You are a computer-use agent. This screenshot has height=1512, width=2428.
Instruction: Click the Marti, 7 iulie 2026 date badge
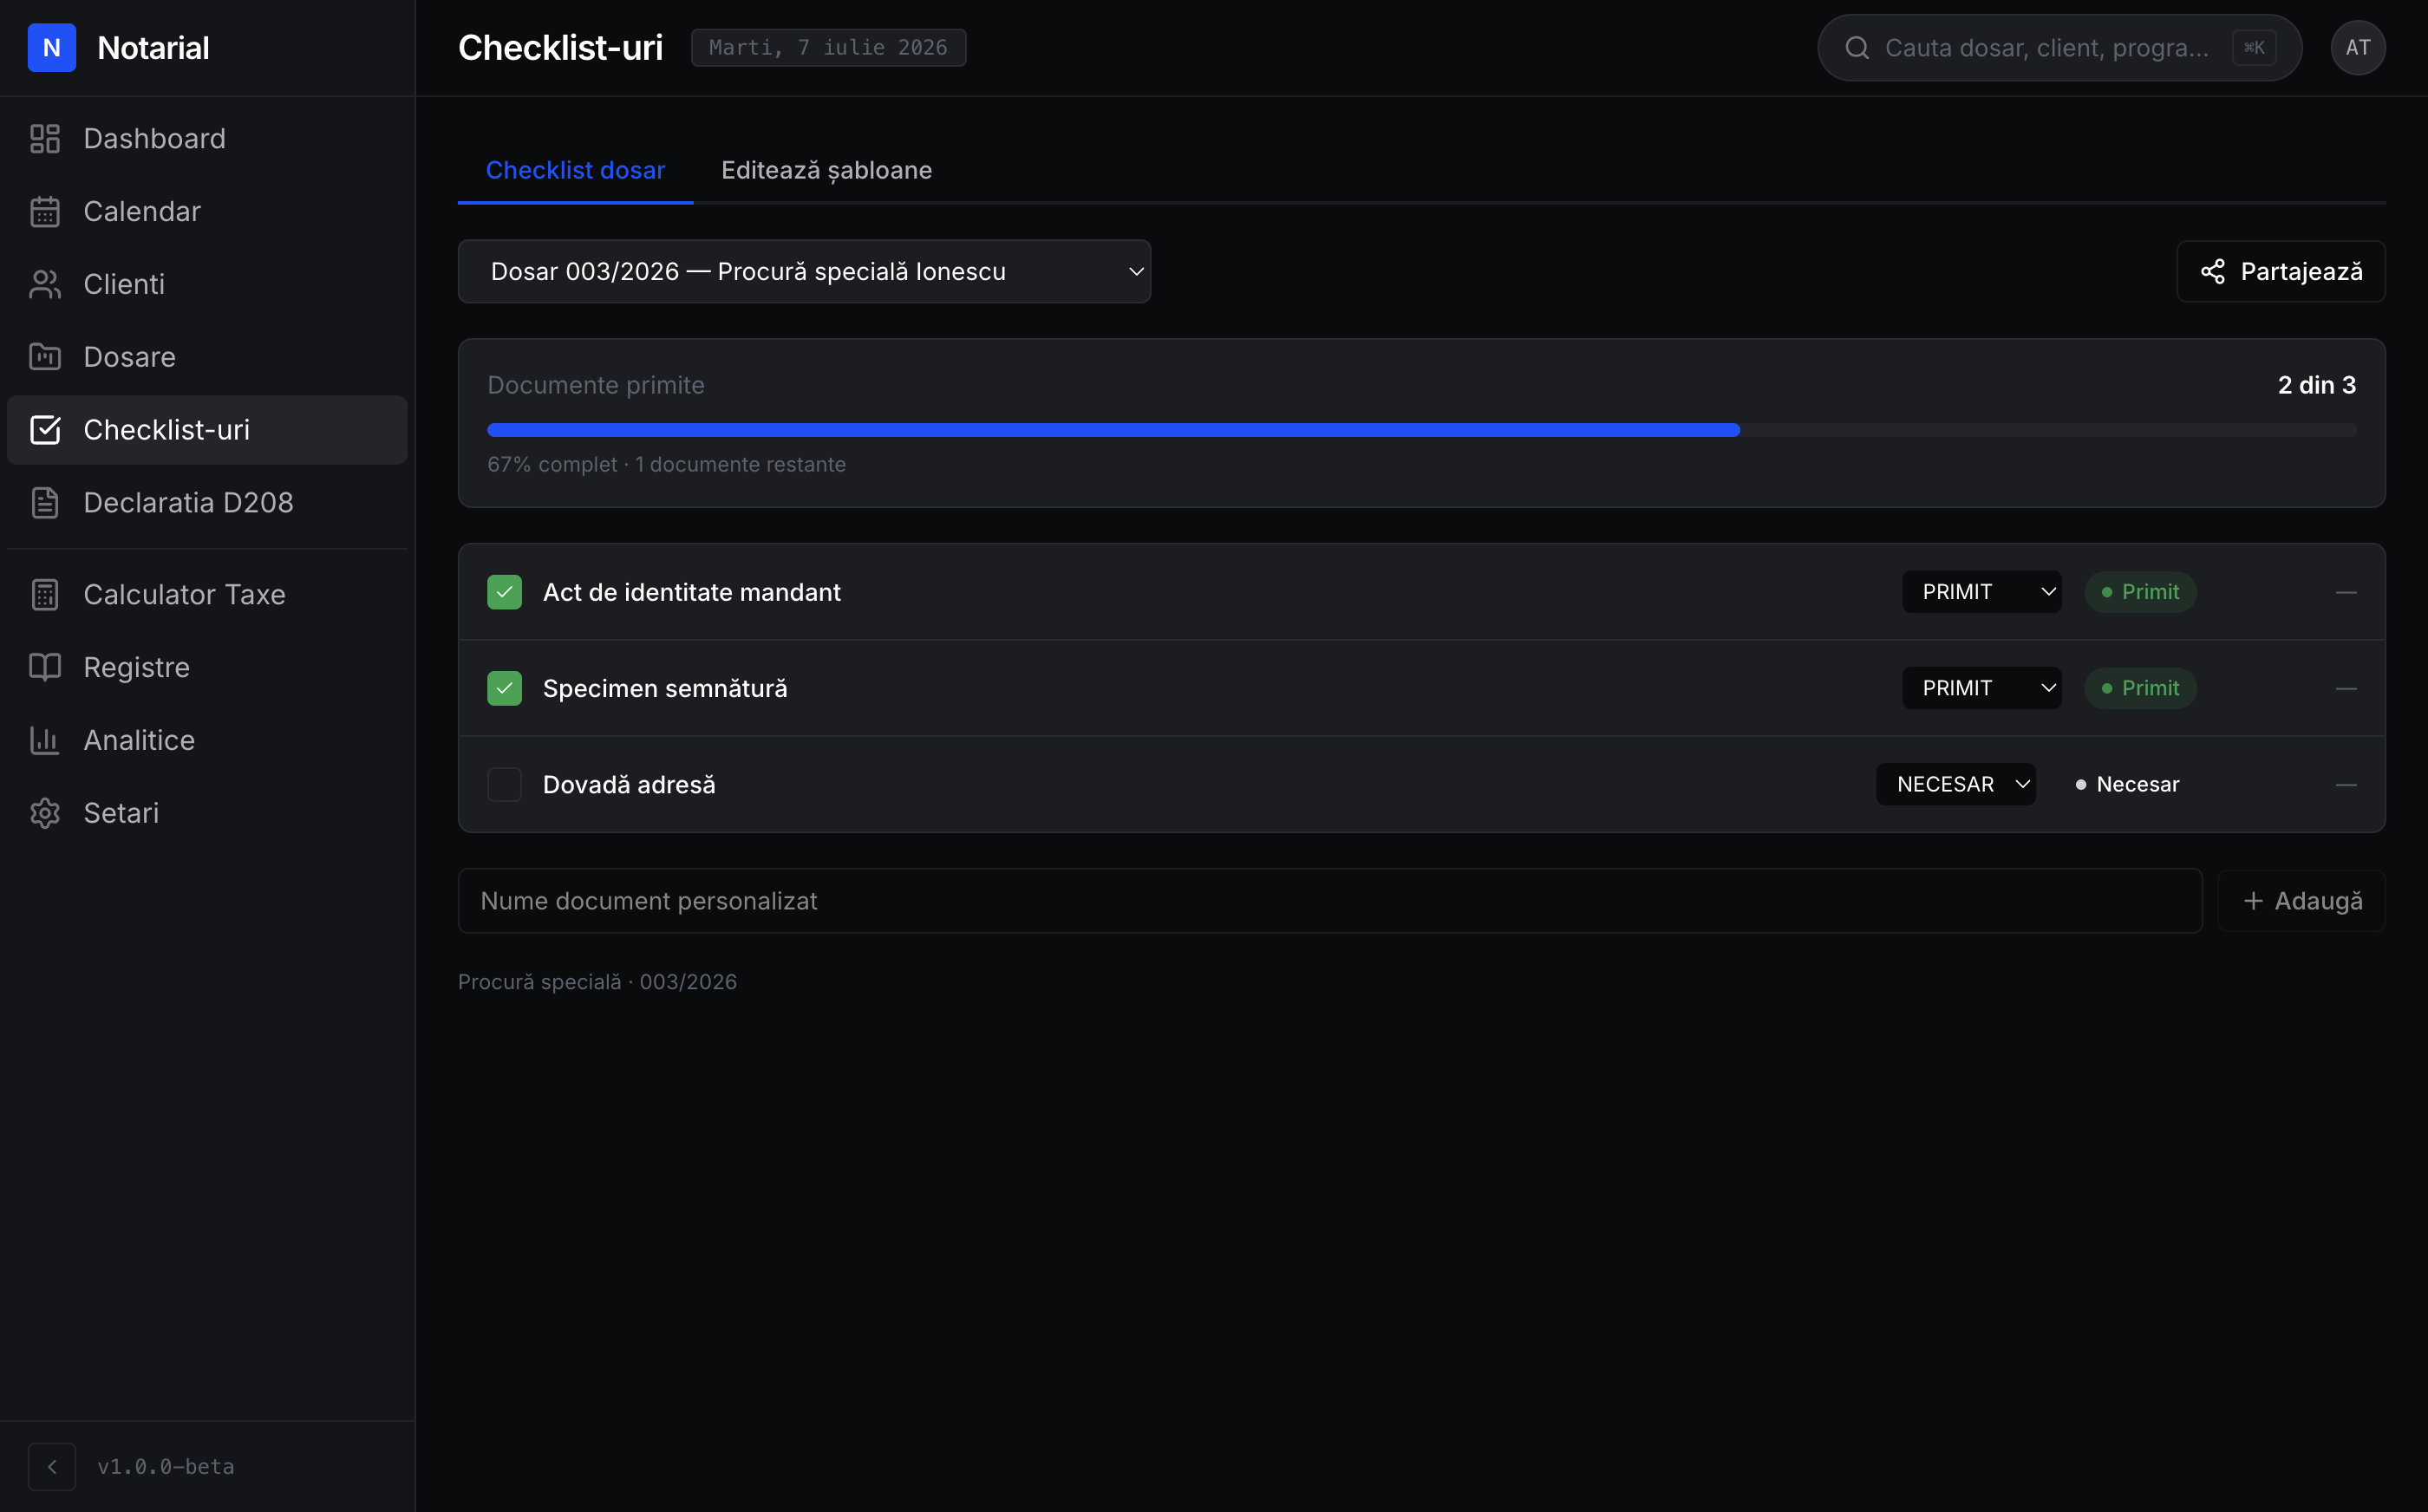coord(828,48)
